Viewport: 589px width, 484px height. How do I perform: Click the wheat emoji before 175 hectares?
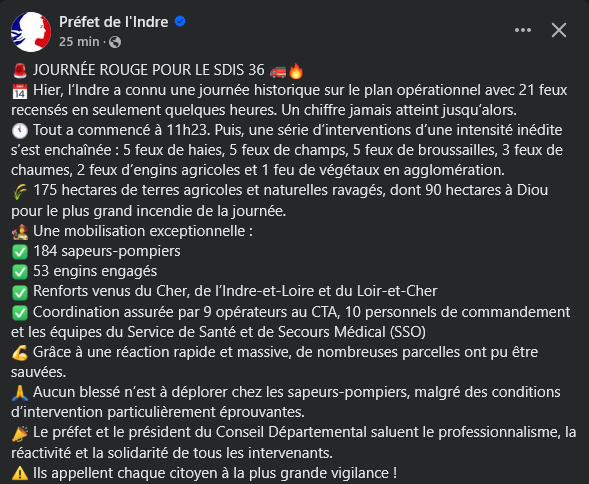pos(20,191)
